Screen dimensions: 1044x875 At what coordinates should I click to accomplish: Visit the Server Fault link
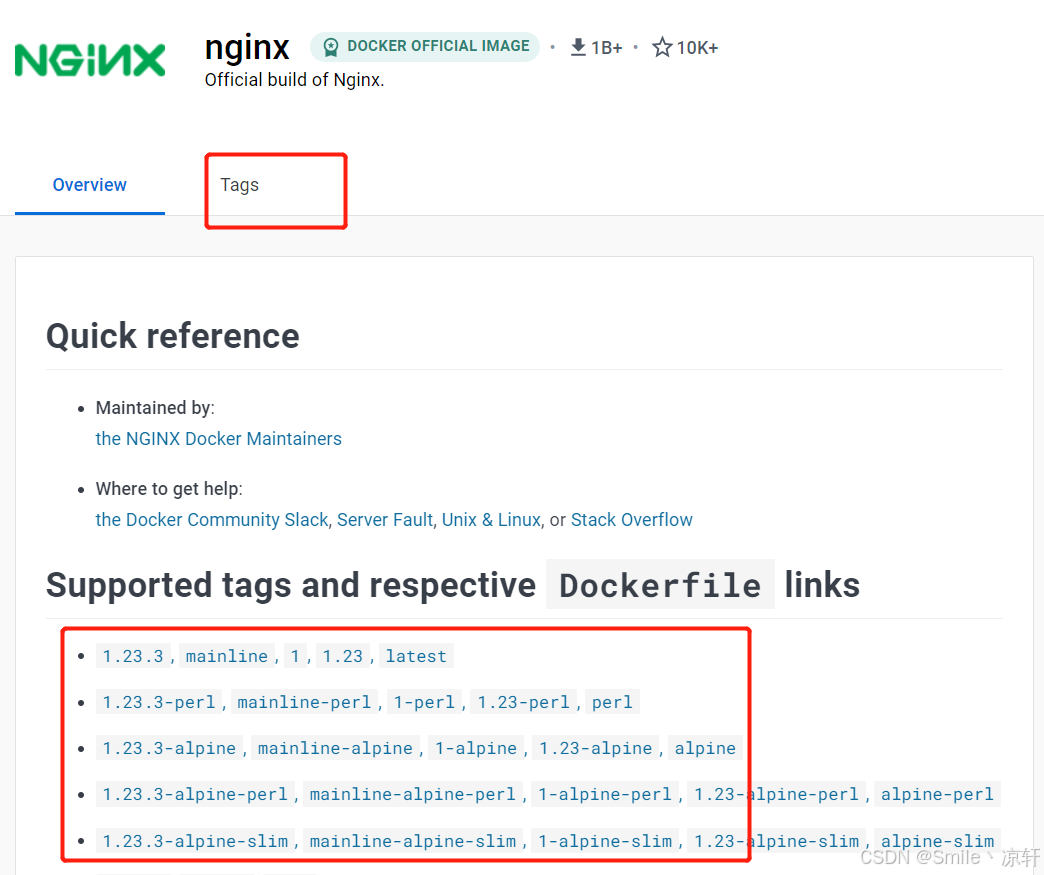[385, 519]
